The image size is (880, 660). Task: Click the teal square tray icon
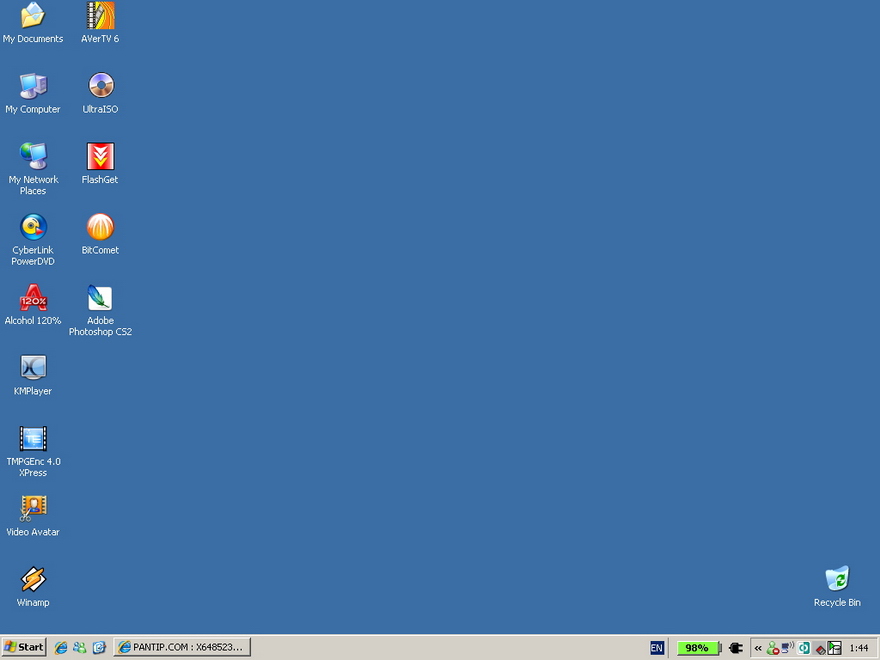coord(804,648)
